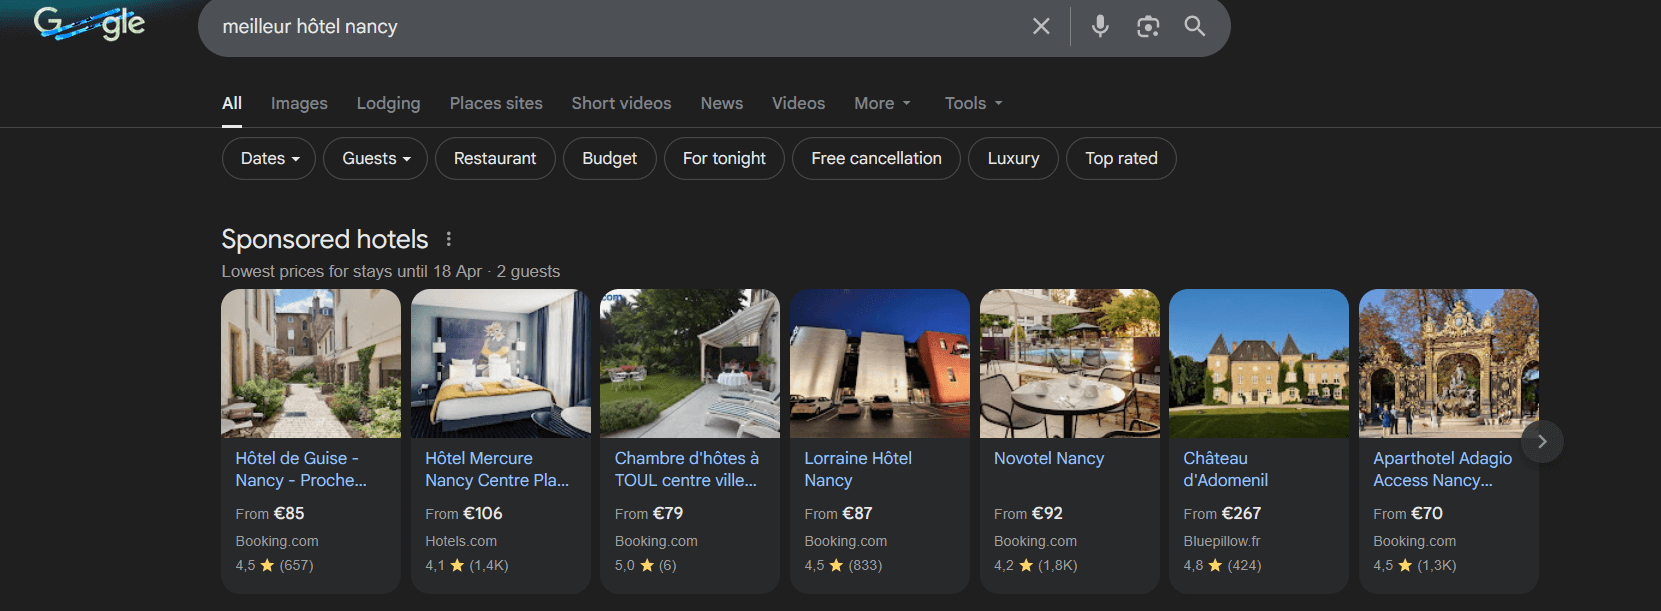
Task: Click the 4,5 (657) rating
Action: [275, 565]
